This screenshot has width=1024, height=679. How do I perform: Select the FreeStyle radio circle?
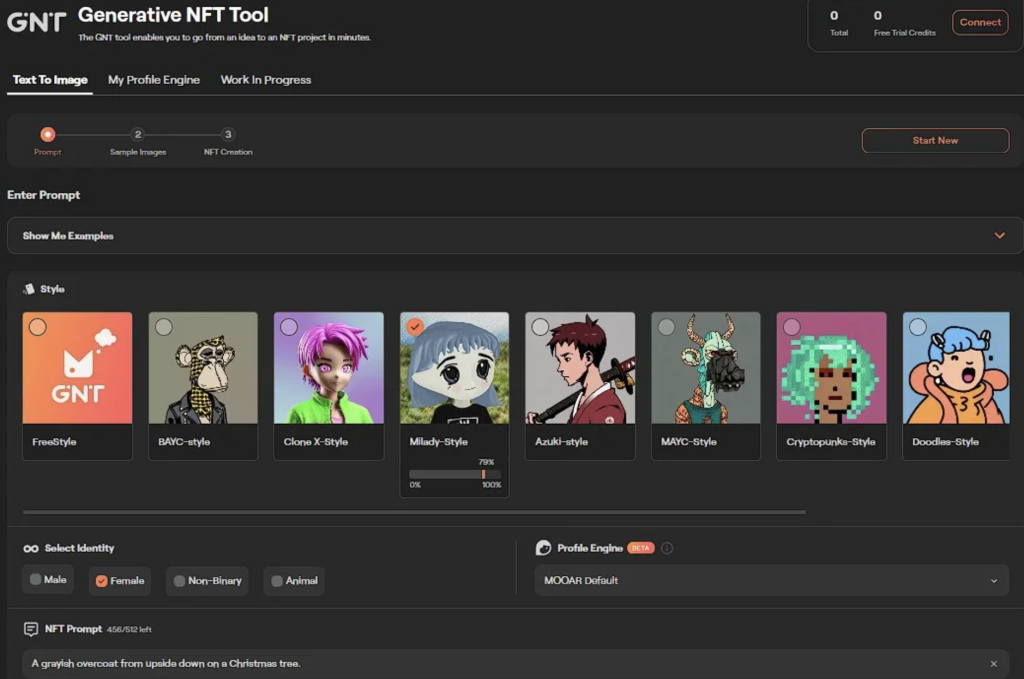(38, 326)
